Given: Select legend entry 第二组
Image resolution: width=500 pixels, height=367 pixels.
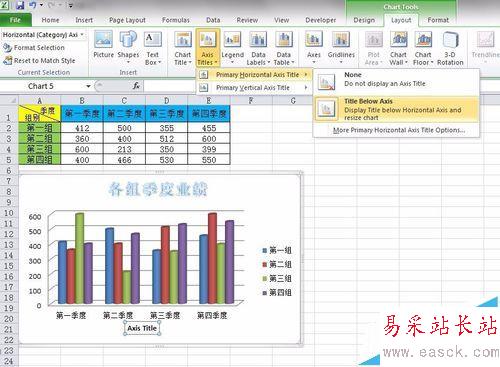Looking at the screenshot, I should coord(277,264).
